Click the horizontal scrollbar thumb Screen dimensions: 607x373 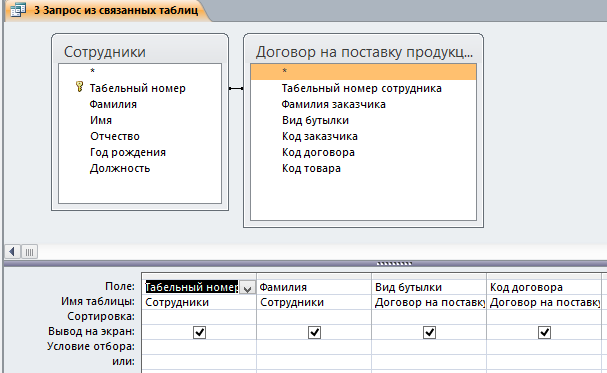[29, 252]
